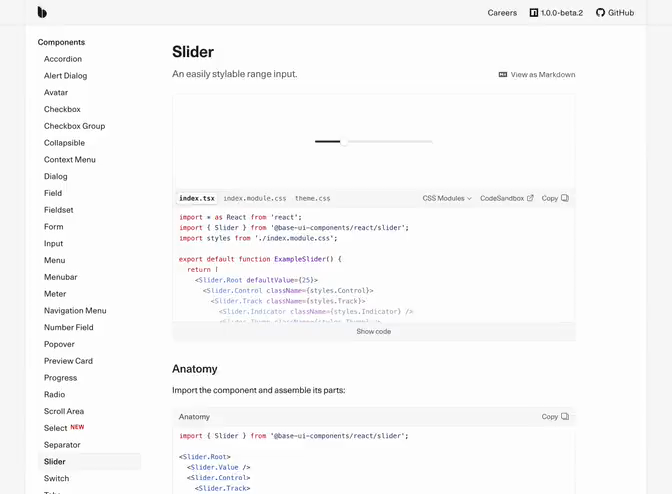Click View as Markdown
This screenshot has width=672, height=494.
[x=537, y=74]
